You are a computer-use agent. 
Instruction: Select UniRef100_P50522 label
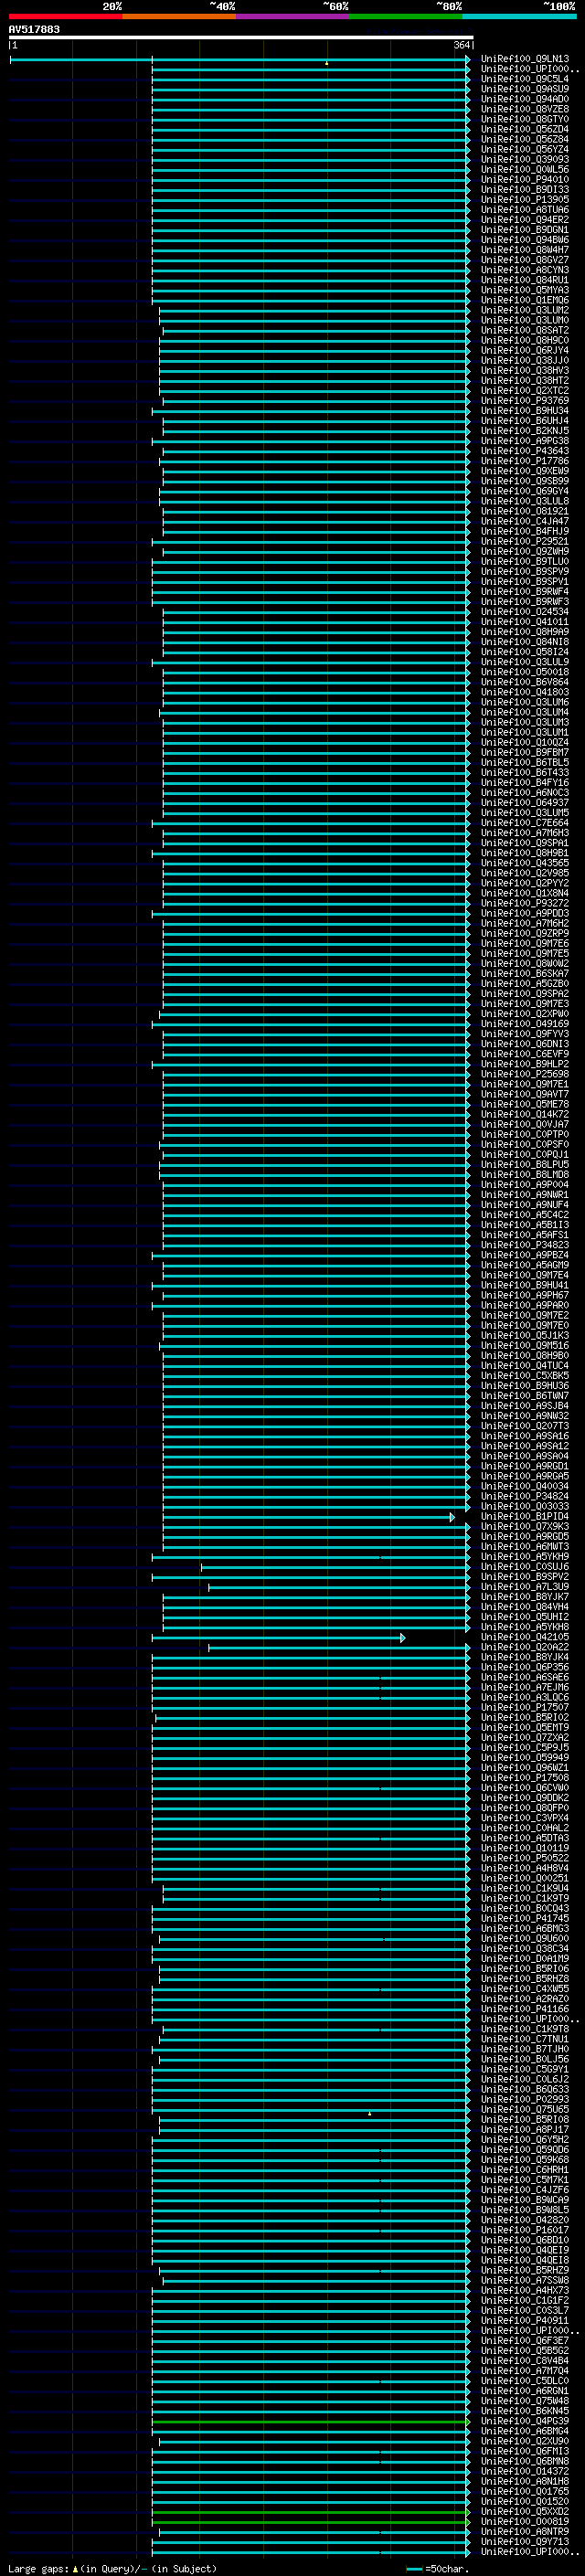tap(525, 1857)
